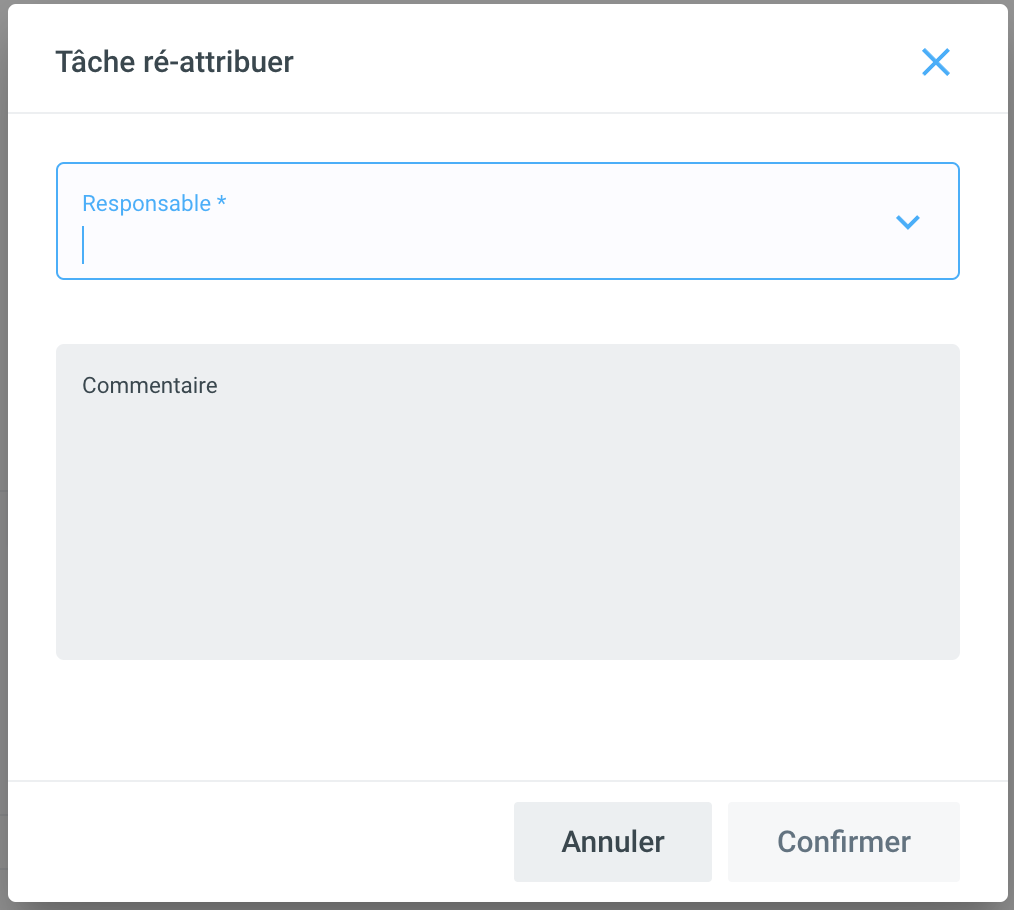Viewport: 1014px width, 910px height.
Task: Click the down-arrow icon in Responsable field
Action: pos(907,222)
